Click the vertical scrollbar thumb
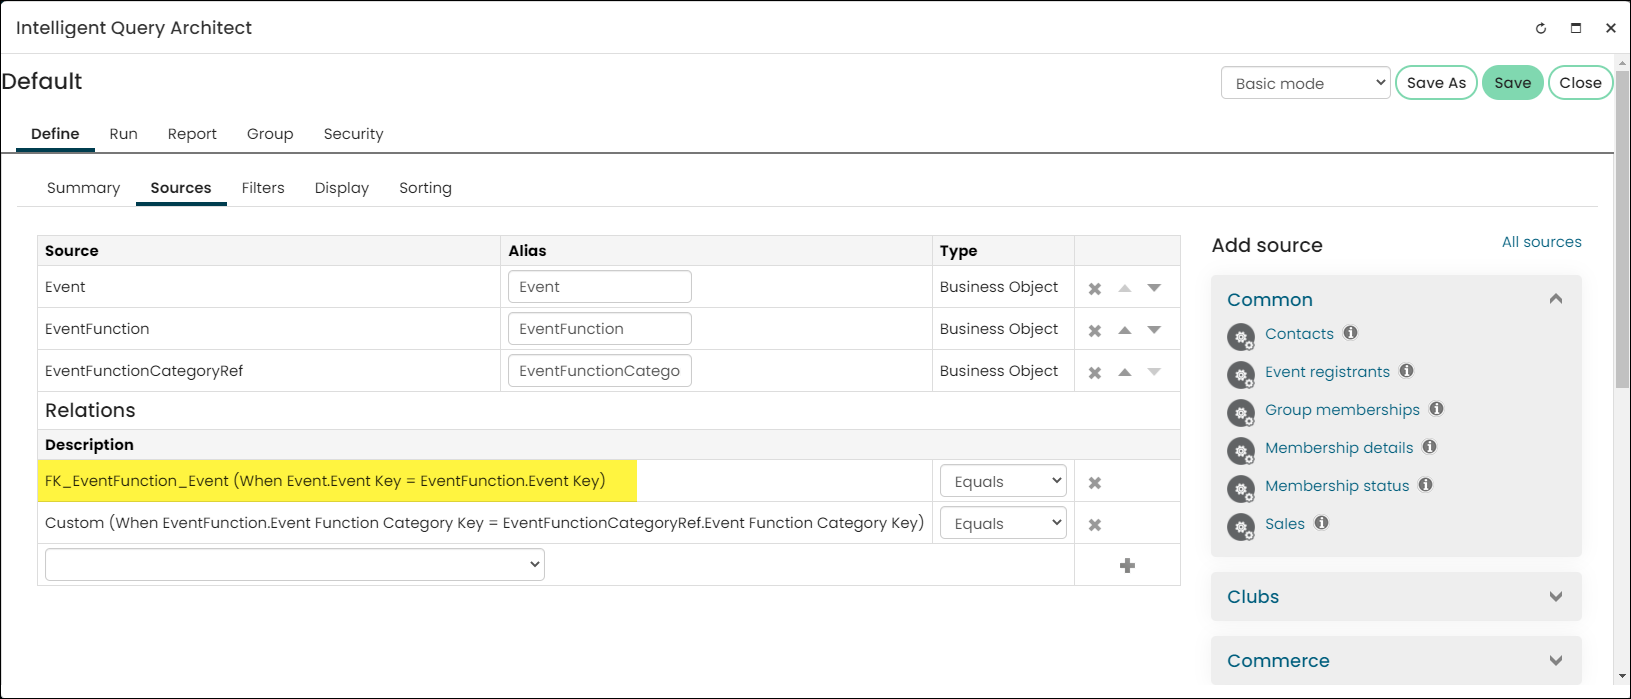The image size is (1631, 699). pos(1622,228)
